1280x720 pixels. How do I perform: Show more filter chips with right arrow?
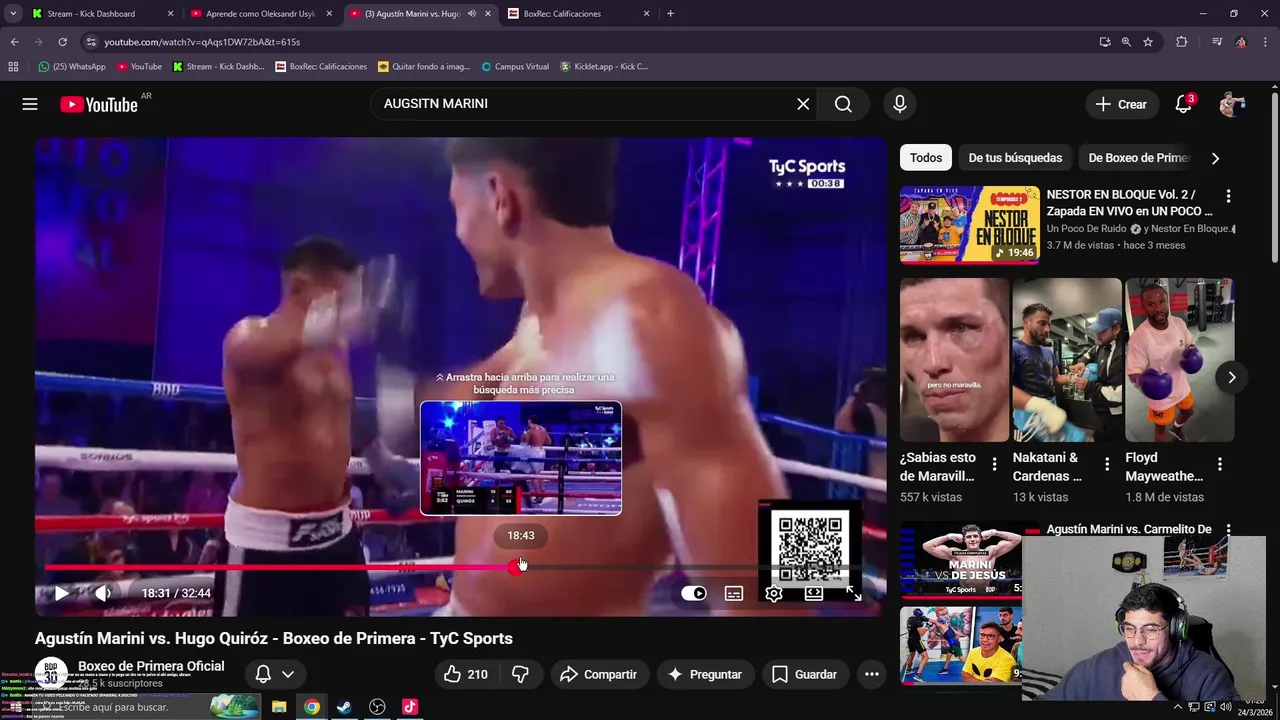[1215, 158]
